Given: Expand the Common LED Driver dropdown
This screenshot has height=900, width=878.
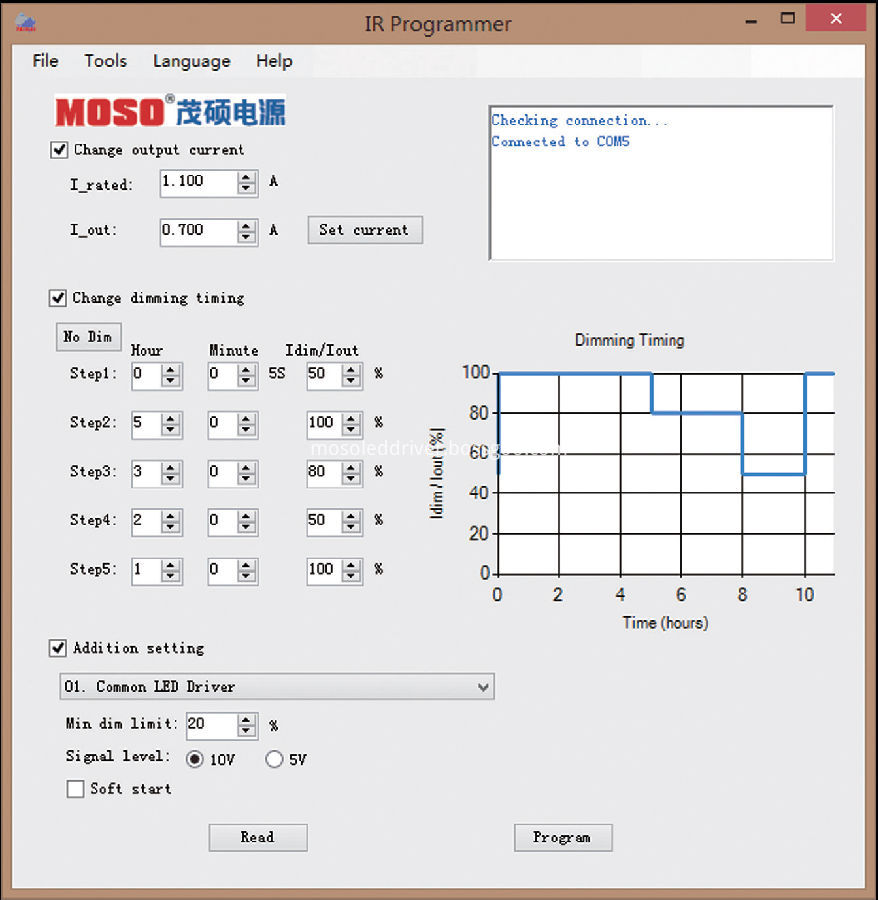Looking at the screenshot, I should (484, 687).
